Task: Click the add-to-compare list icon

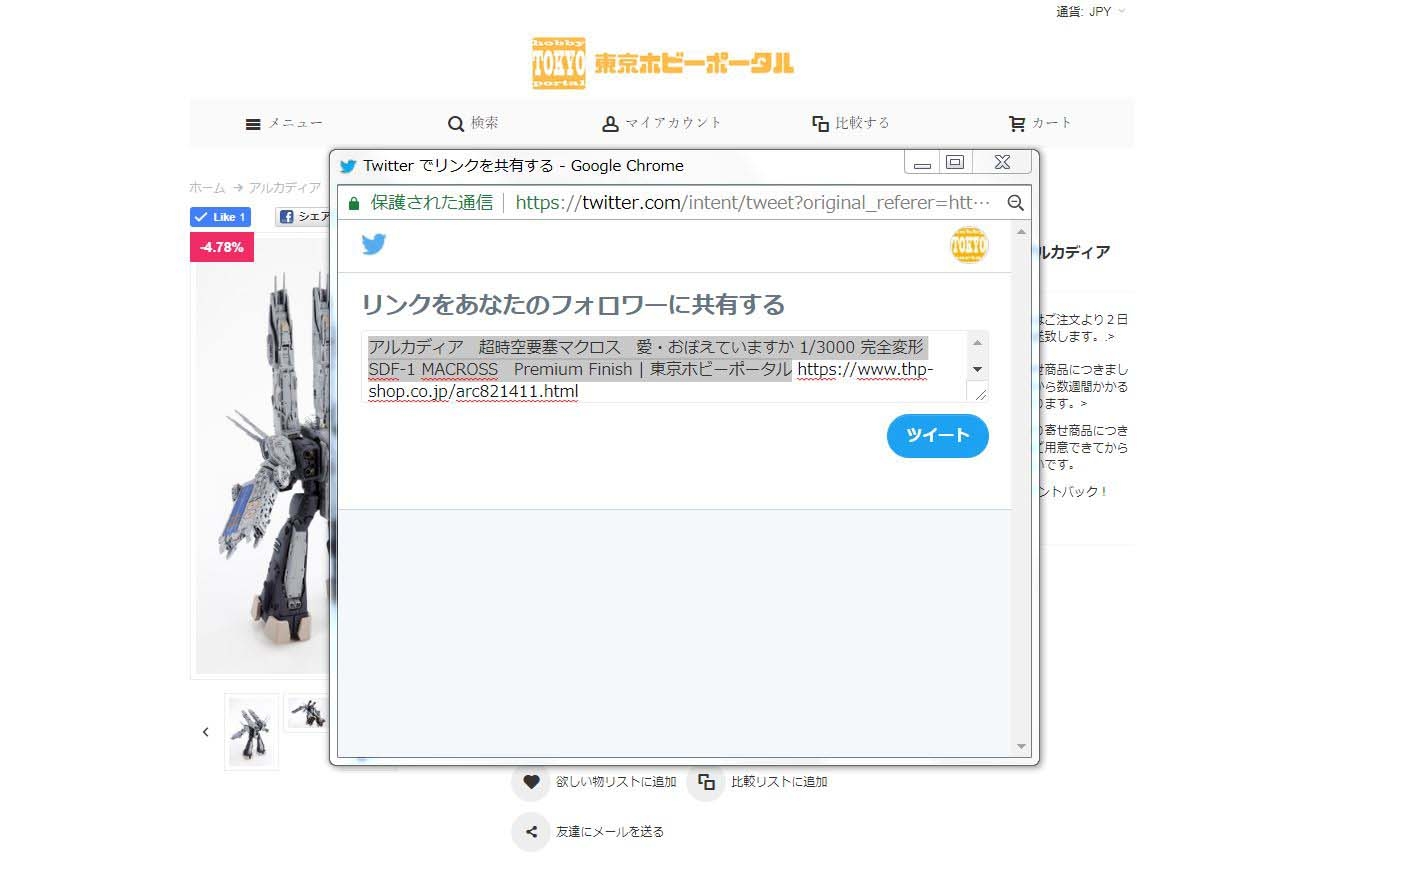Action: 706,782
